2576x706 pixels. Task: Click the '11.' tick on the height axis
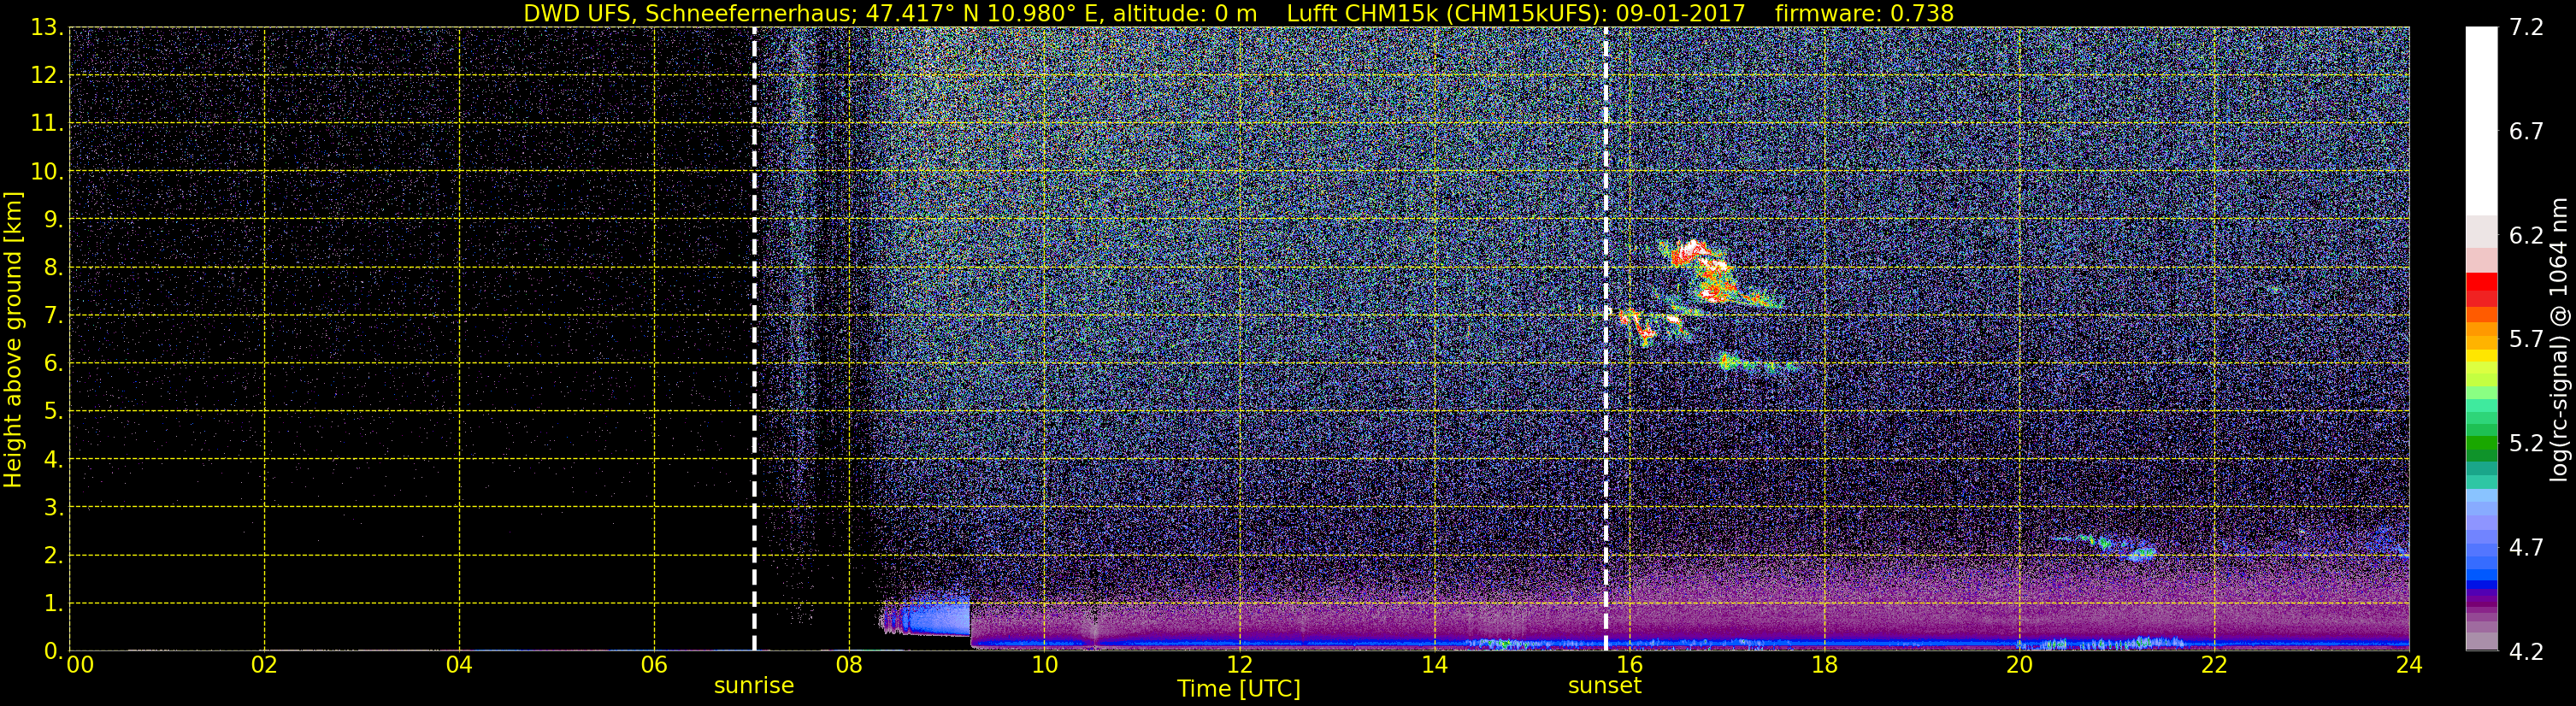click(46, 123)
